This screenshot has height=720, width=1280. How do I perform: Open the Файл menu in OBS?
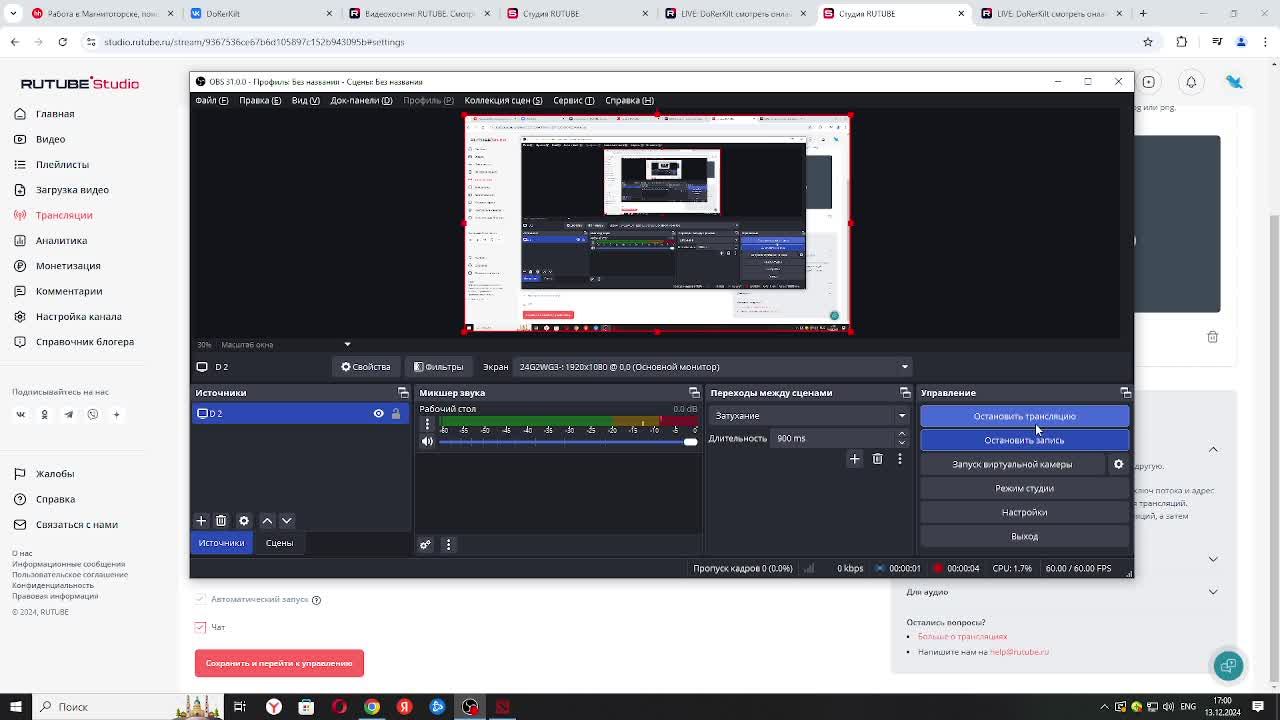[x=211, y=100]
